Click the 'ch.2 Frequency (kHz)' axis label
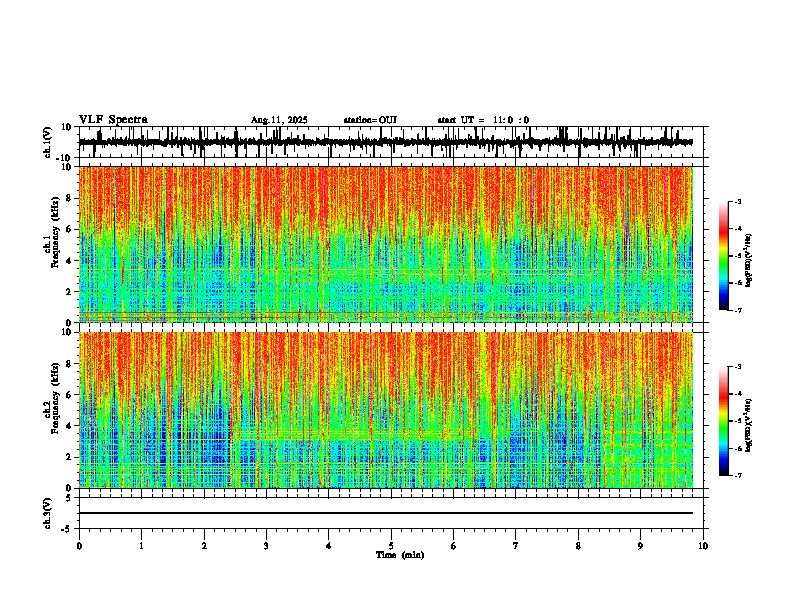 51,398
